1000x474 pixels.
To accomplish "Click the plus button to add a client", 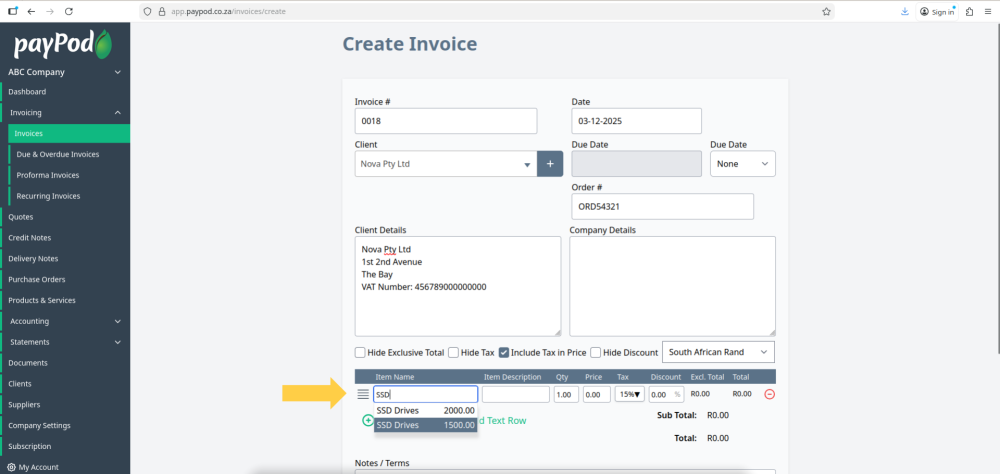I will click(550, 164).
